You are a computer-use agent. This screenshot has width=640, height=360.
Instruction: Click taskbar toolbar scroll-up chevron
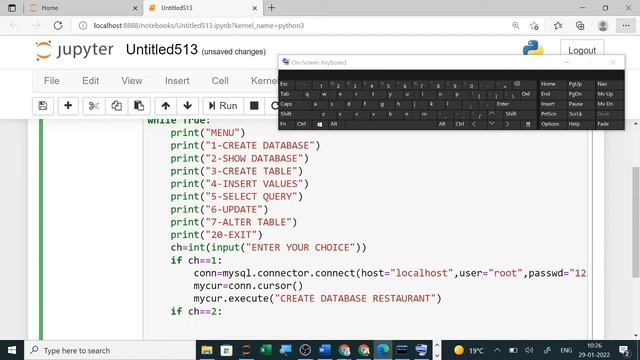(437, 345)
